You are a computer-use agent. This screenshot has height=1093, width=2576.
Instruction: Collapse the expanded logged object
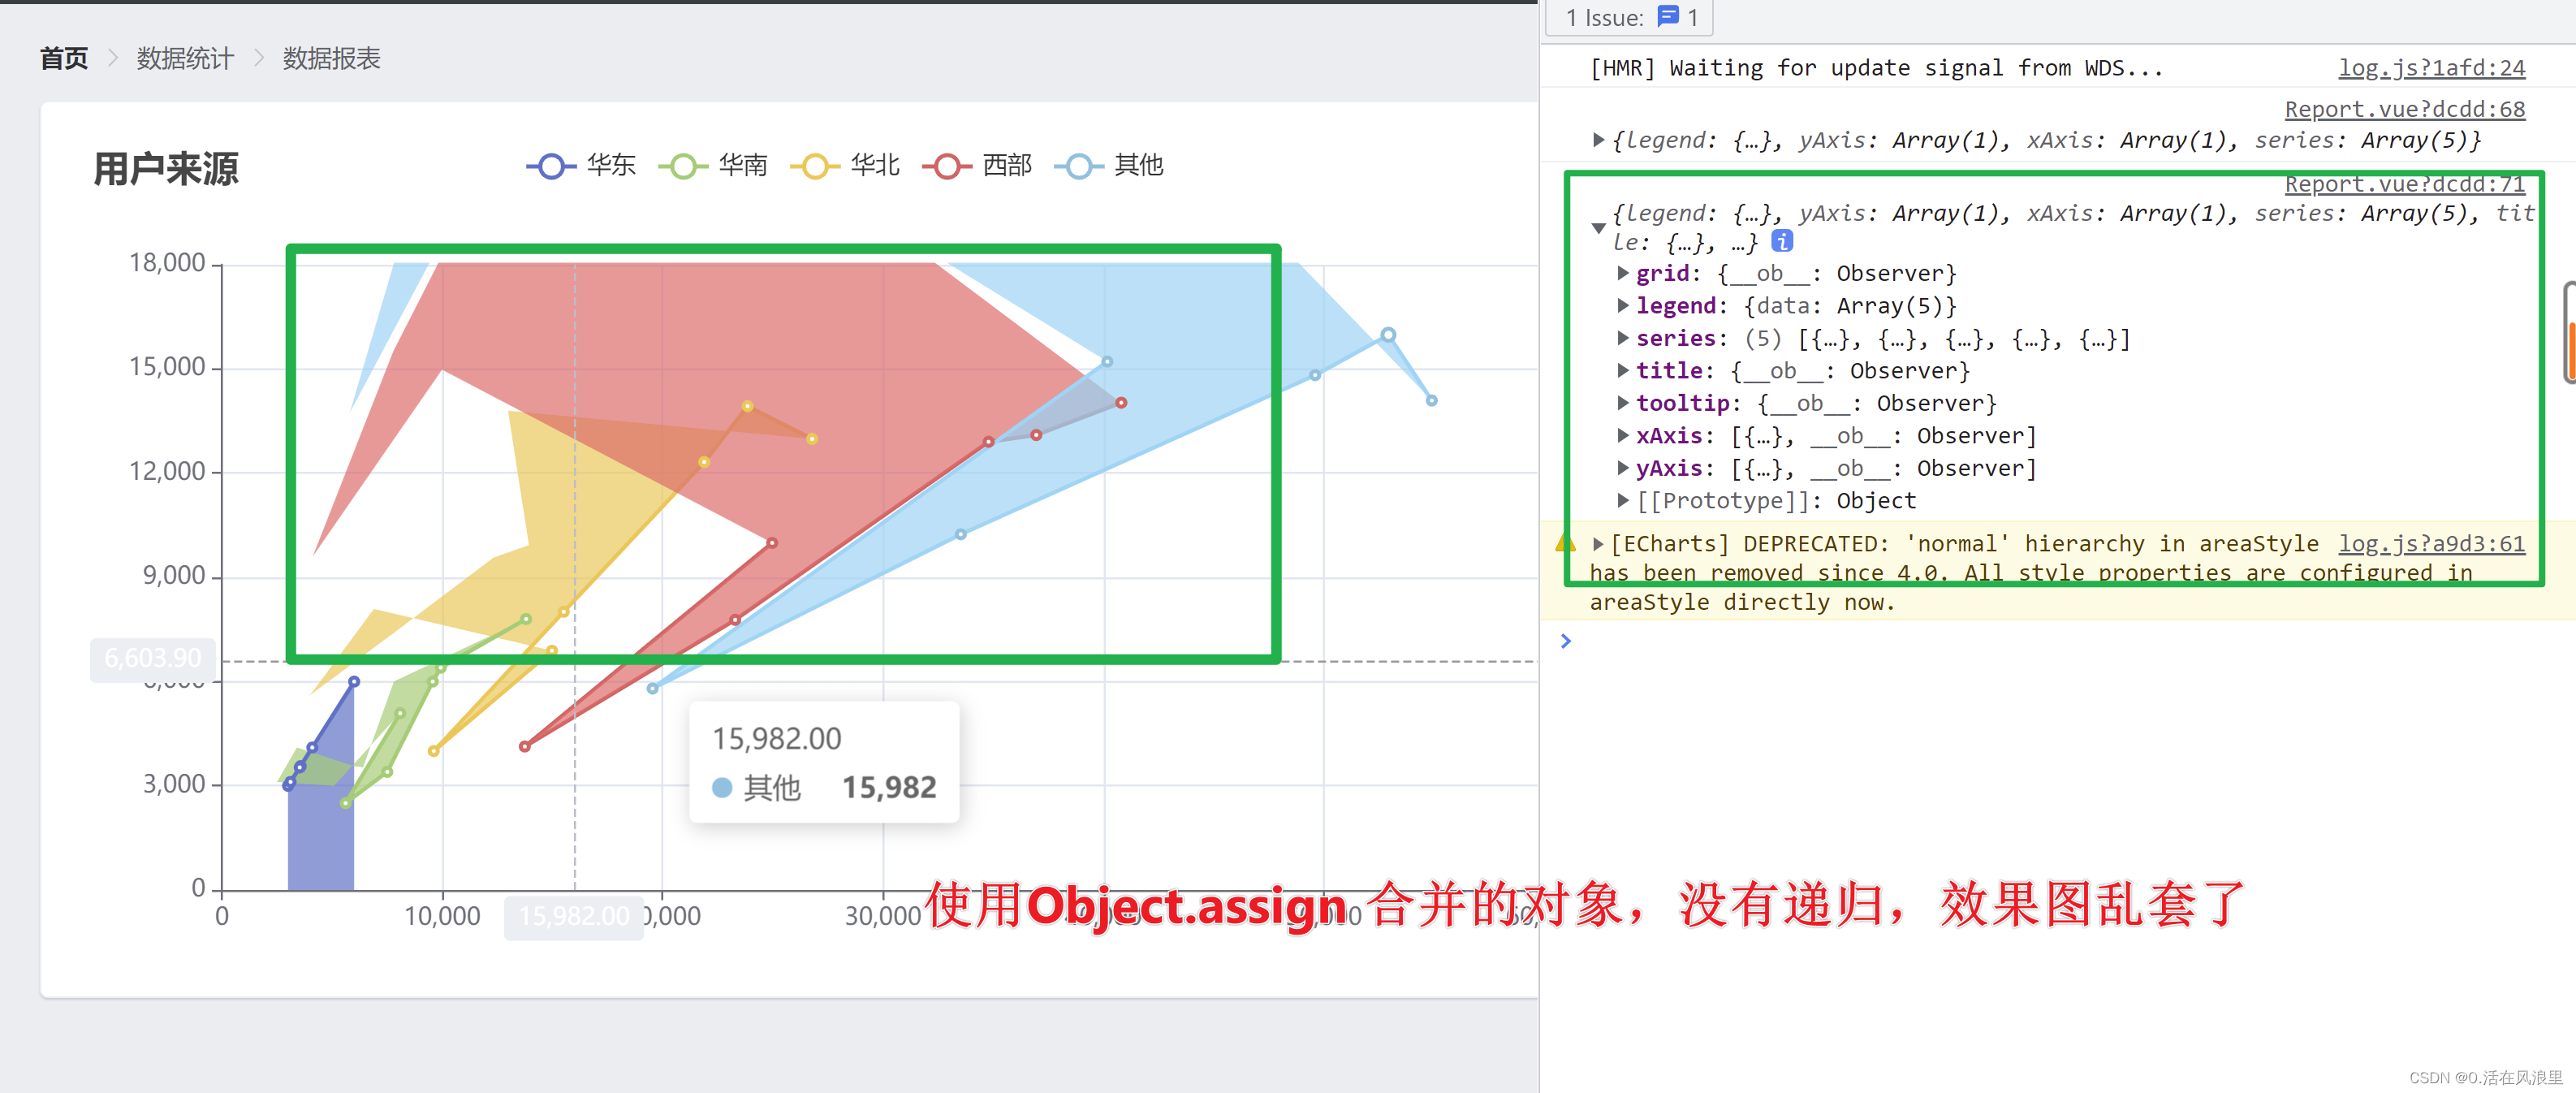[x=1598, y=228]
